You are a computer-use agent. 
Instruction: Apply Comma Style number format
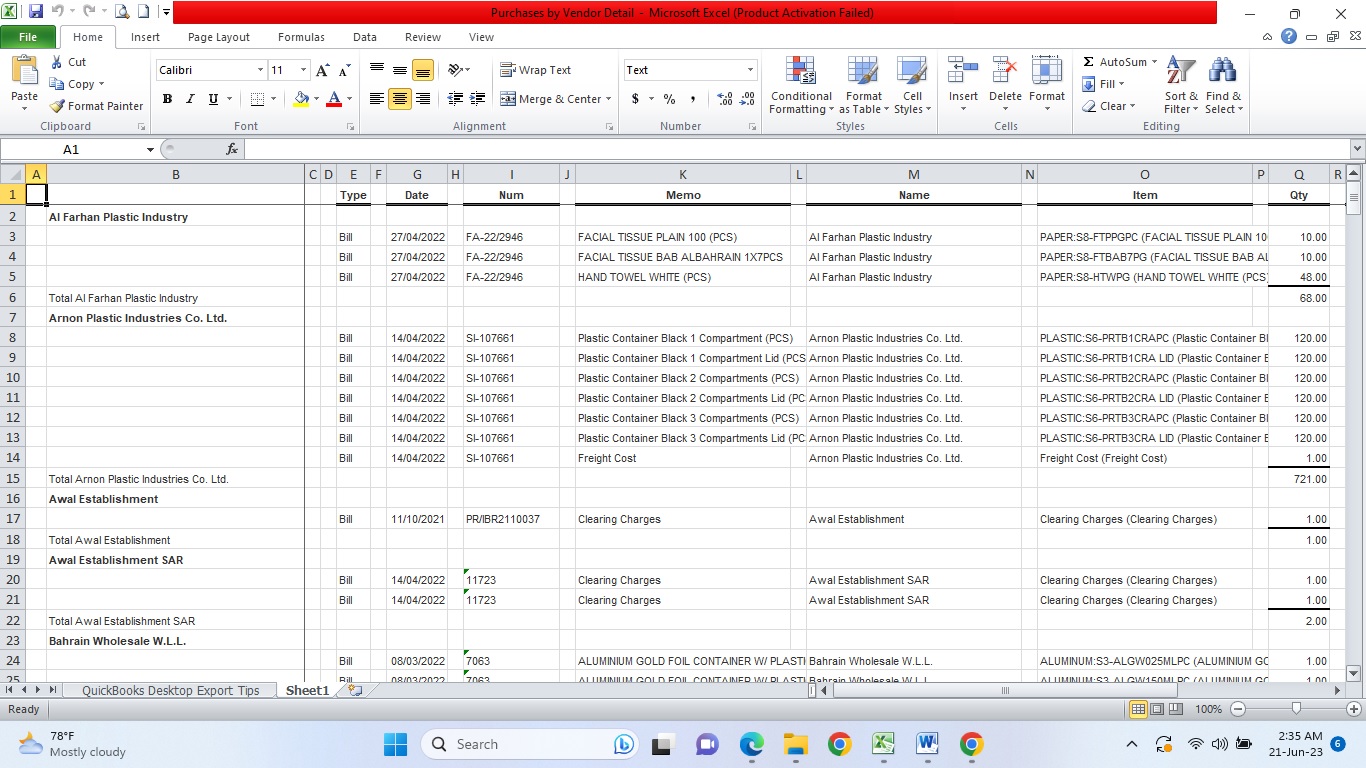pos(693,99)
